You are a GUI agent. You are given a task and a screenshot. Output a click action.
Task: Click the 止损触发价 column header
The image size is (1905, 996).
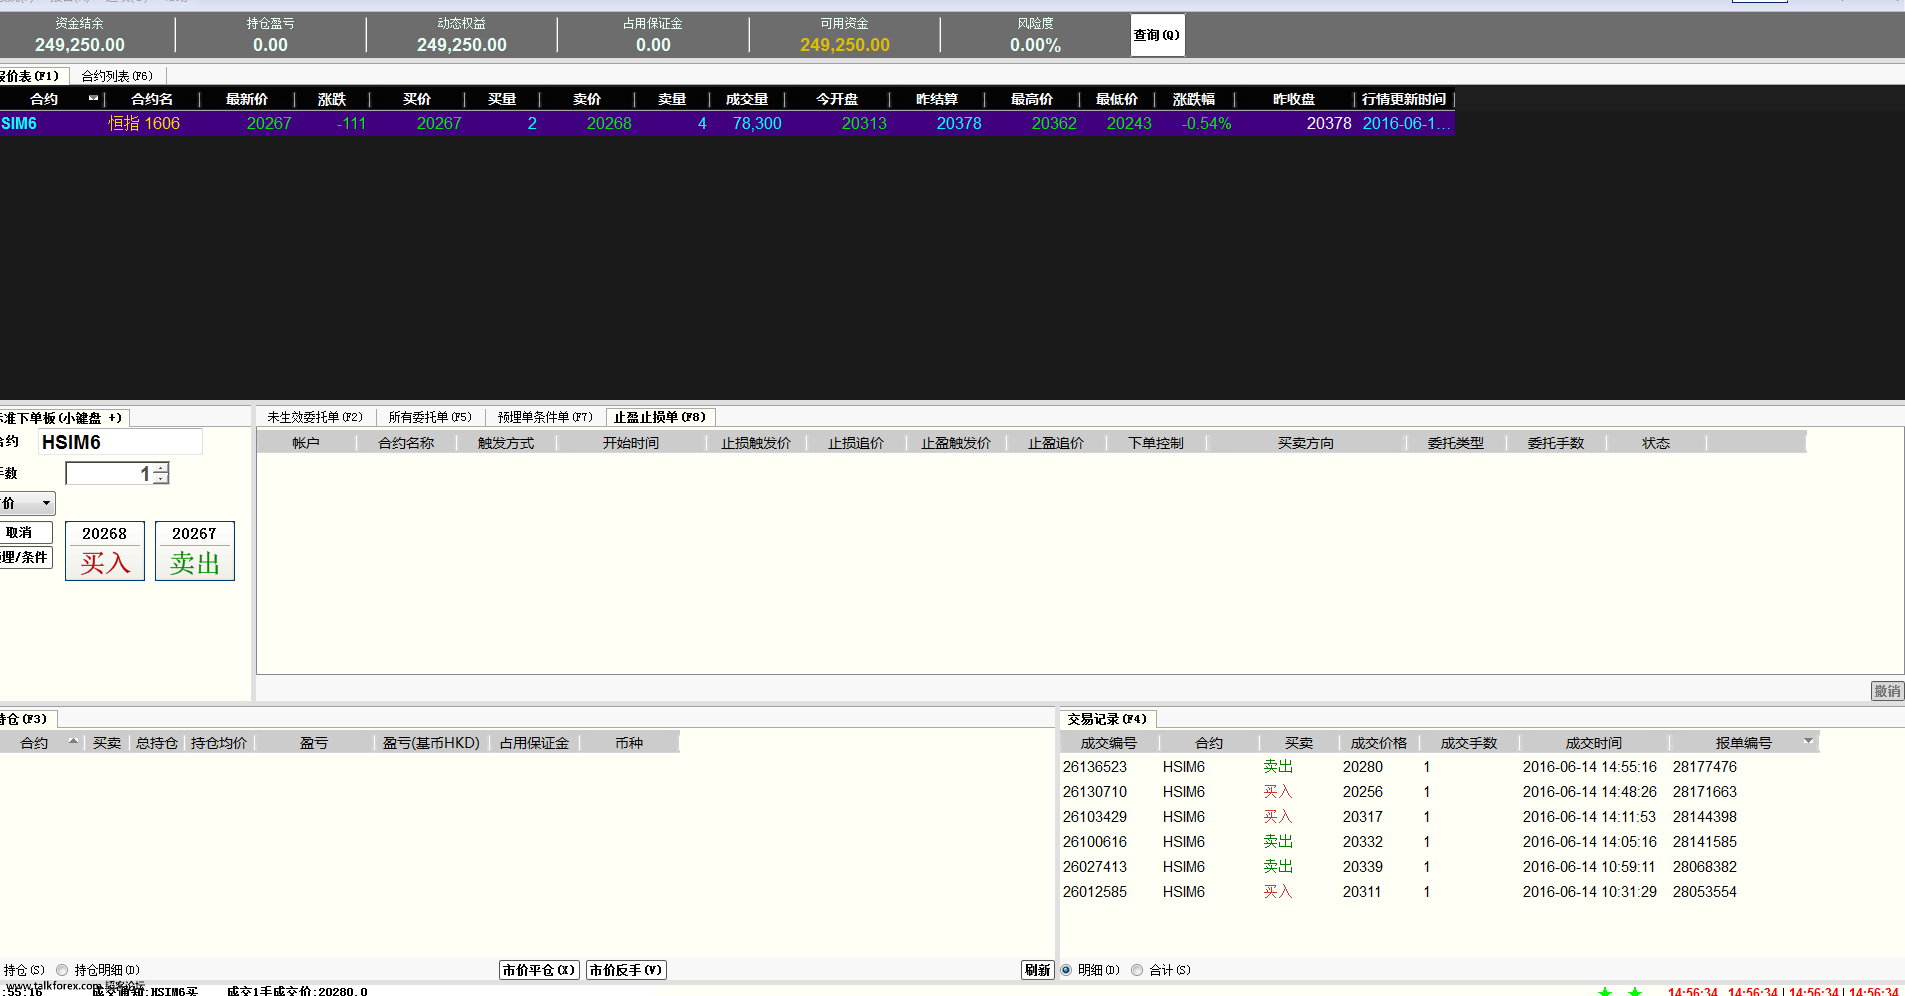coord(756,443)
